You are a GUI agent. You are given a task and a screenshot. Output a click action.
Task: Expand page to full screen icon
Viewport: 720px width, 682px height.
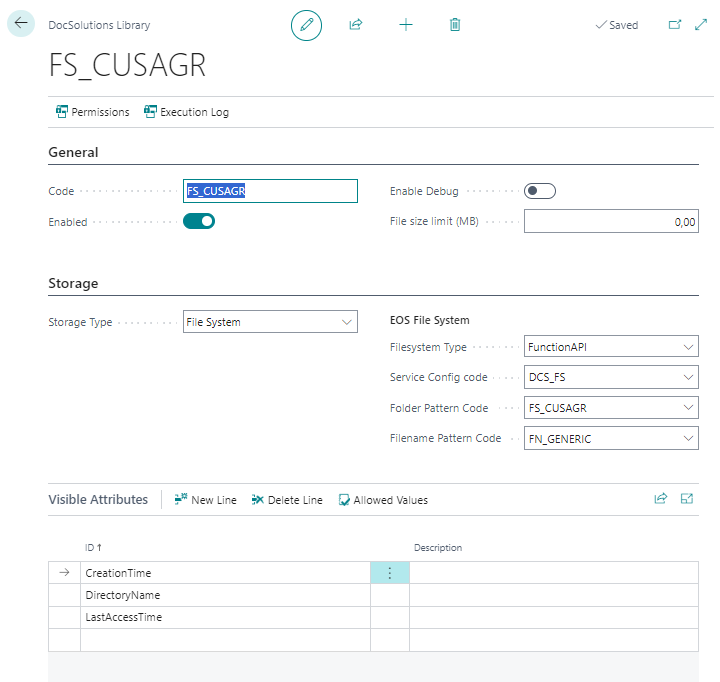pos(700,25)
